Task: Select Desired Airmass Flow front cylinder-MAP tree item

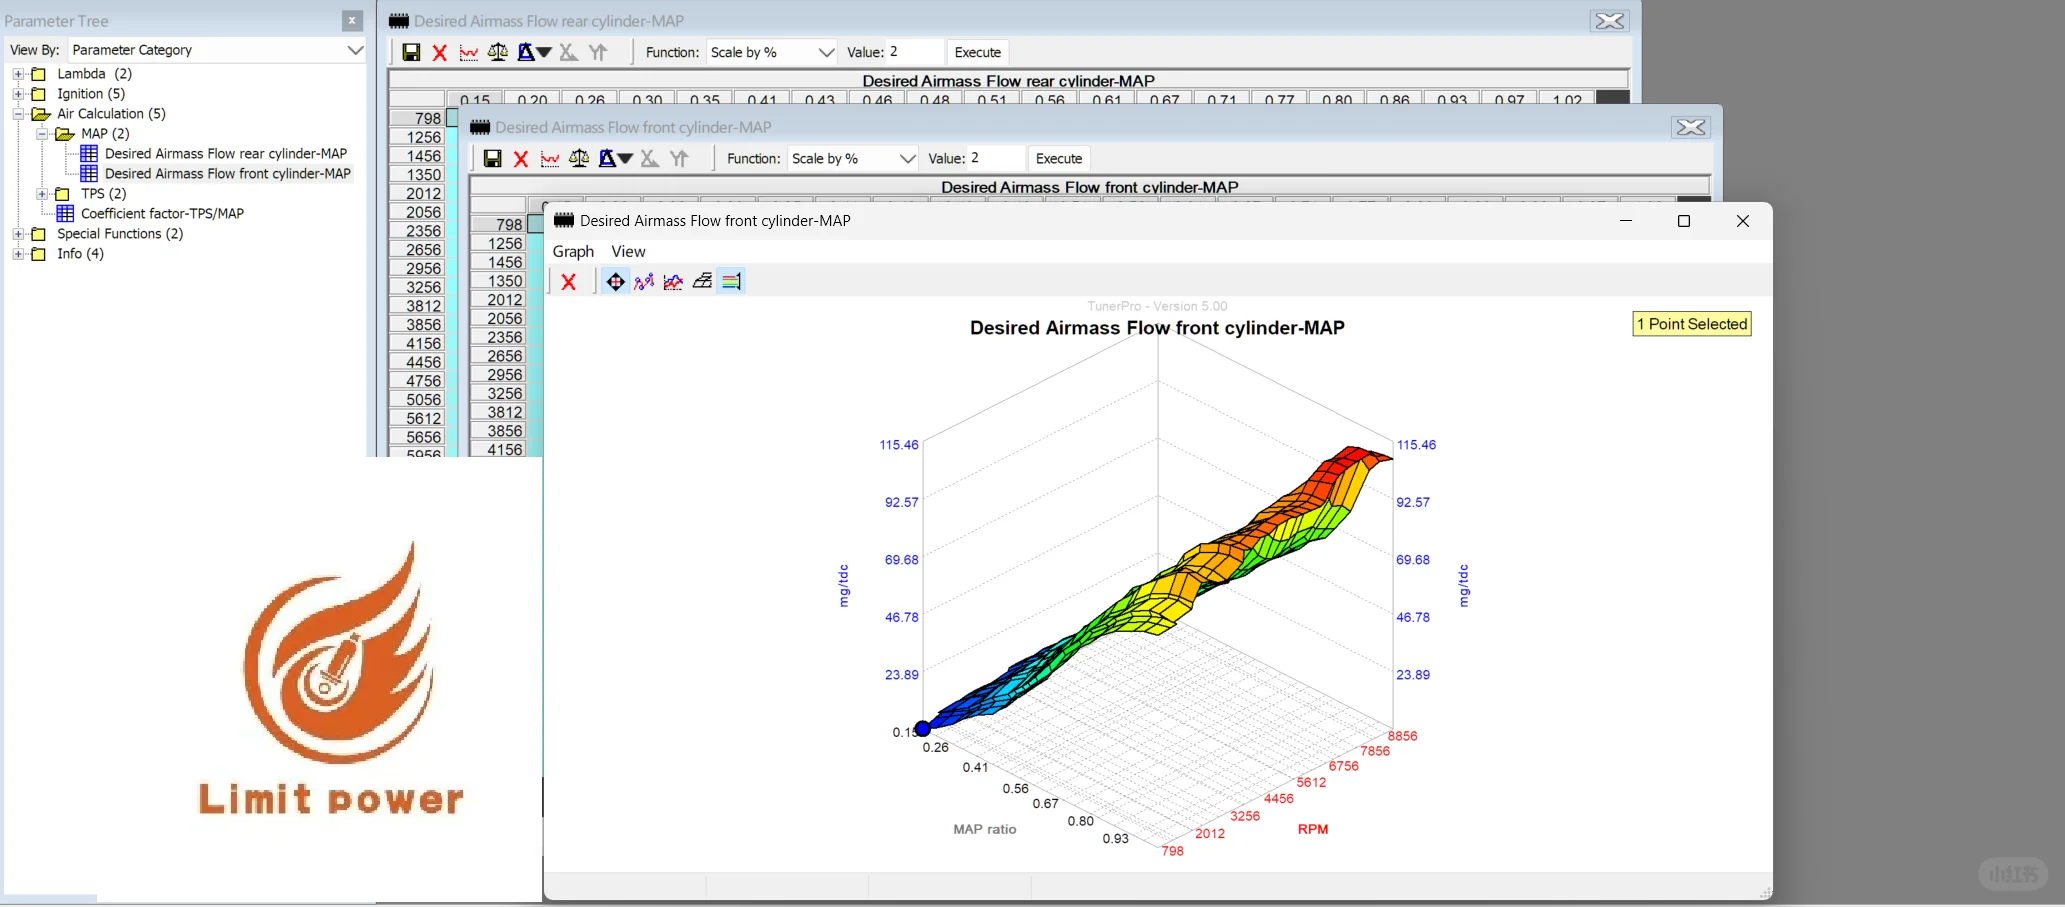Action: (x=228, y=173)
